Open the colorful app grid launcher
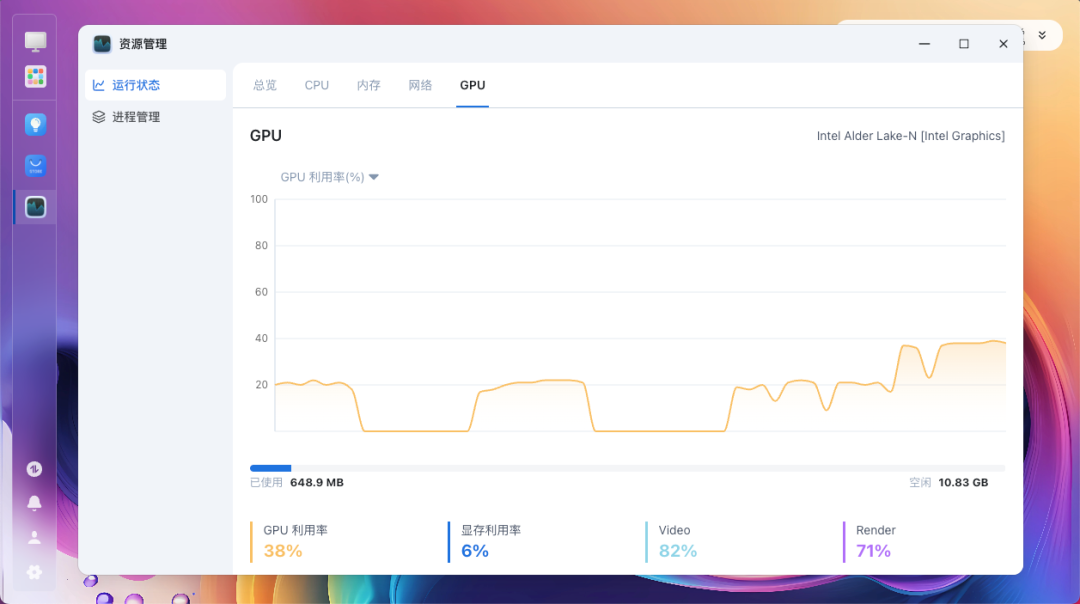The image size is (1080, 604). pos(35,76)
